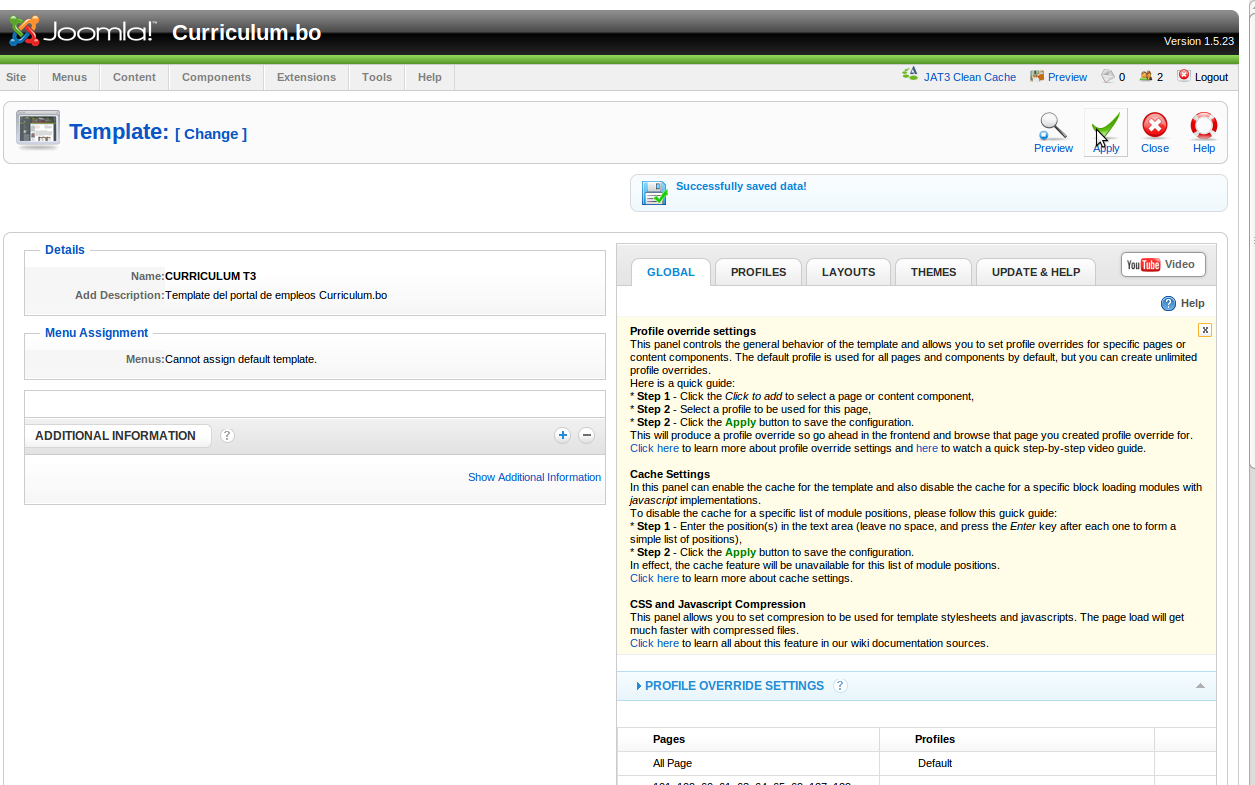The width and height of the screenshot is (1255, 785).
Task: Open Help in the GLOBAL settings panel
Action: tap(1183, 303)
